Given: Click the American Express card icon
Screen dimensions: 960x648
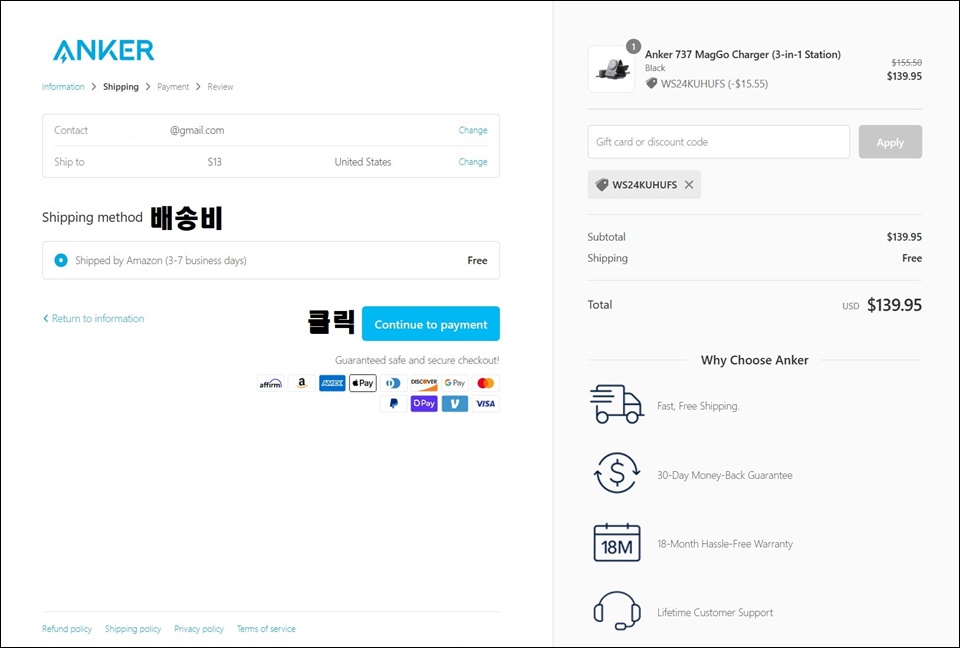Looking at the screenshot, I should 332,383.
